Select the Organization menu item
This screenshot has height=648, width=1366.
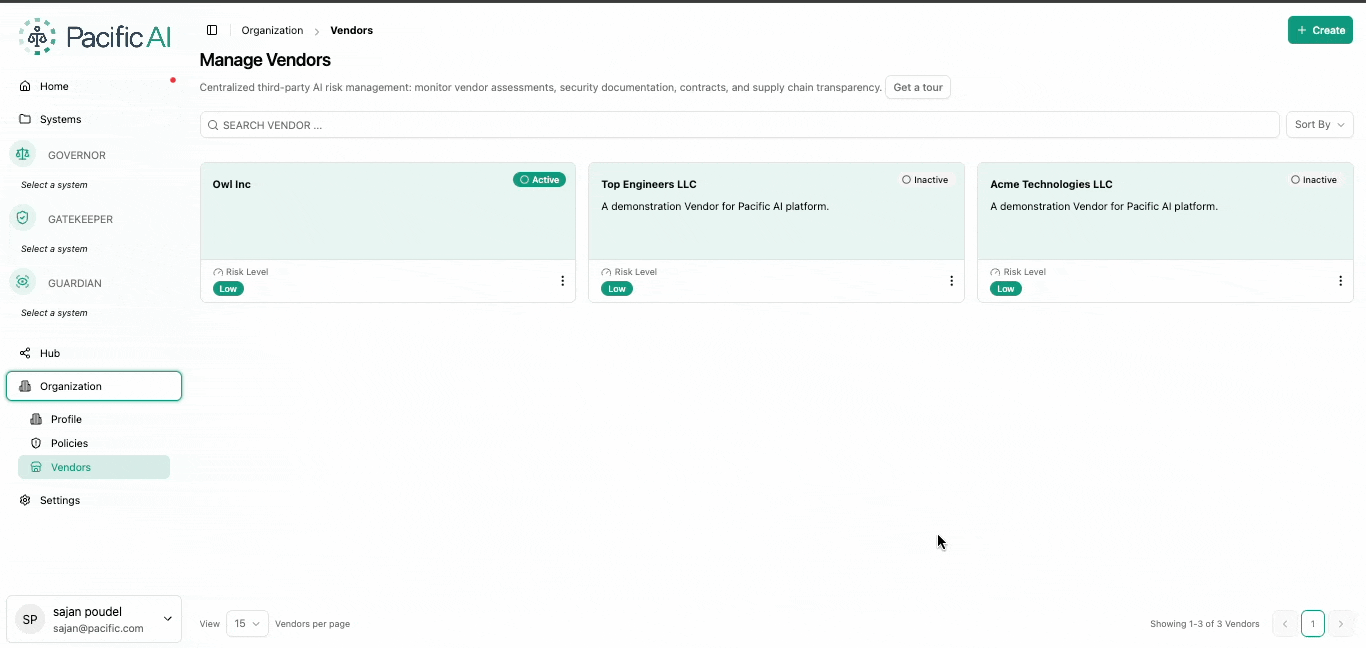point(94,386)
